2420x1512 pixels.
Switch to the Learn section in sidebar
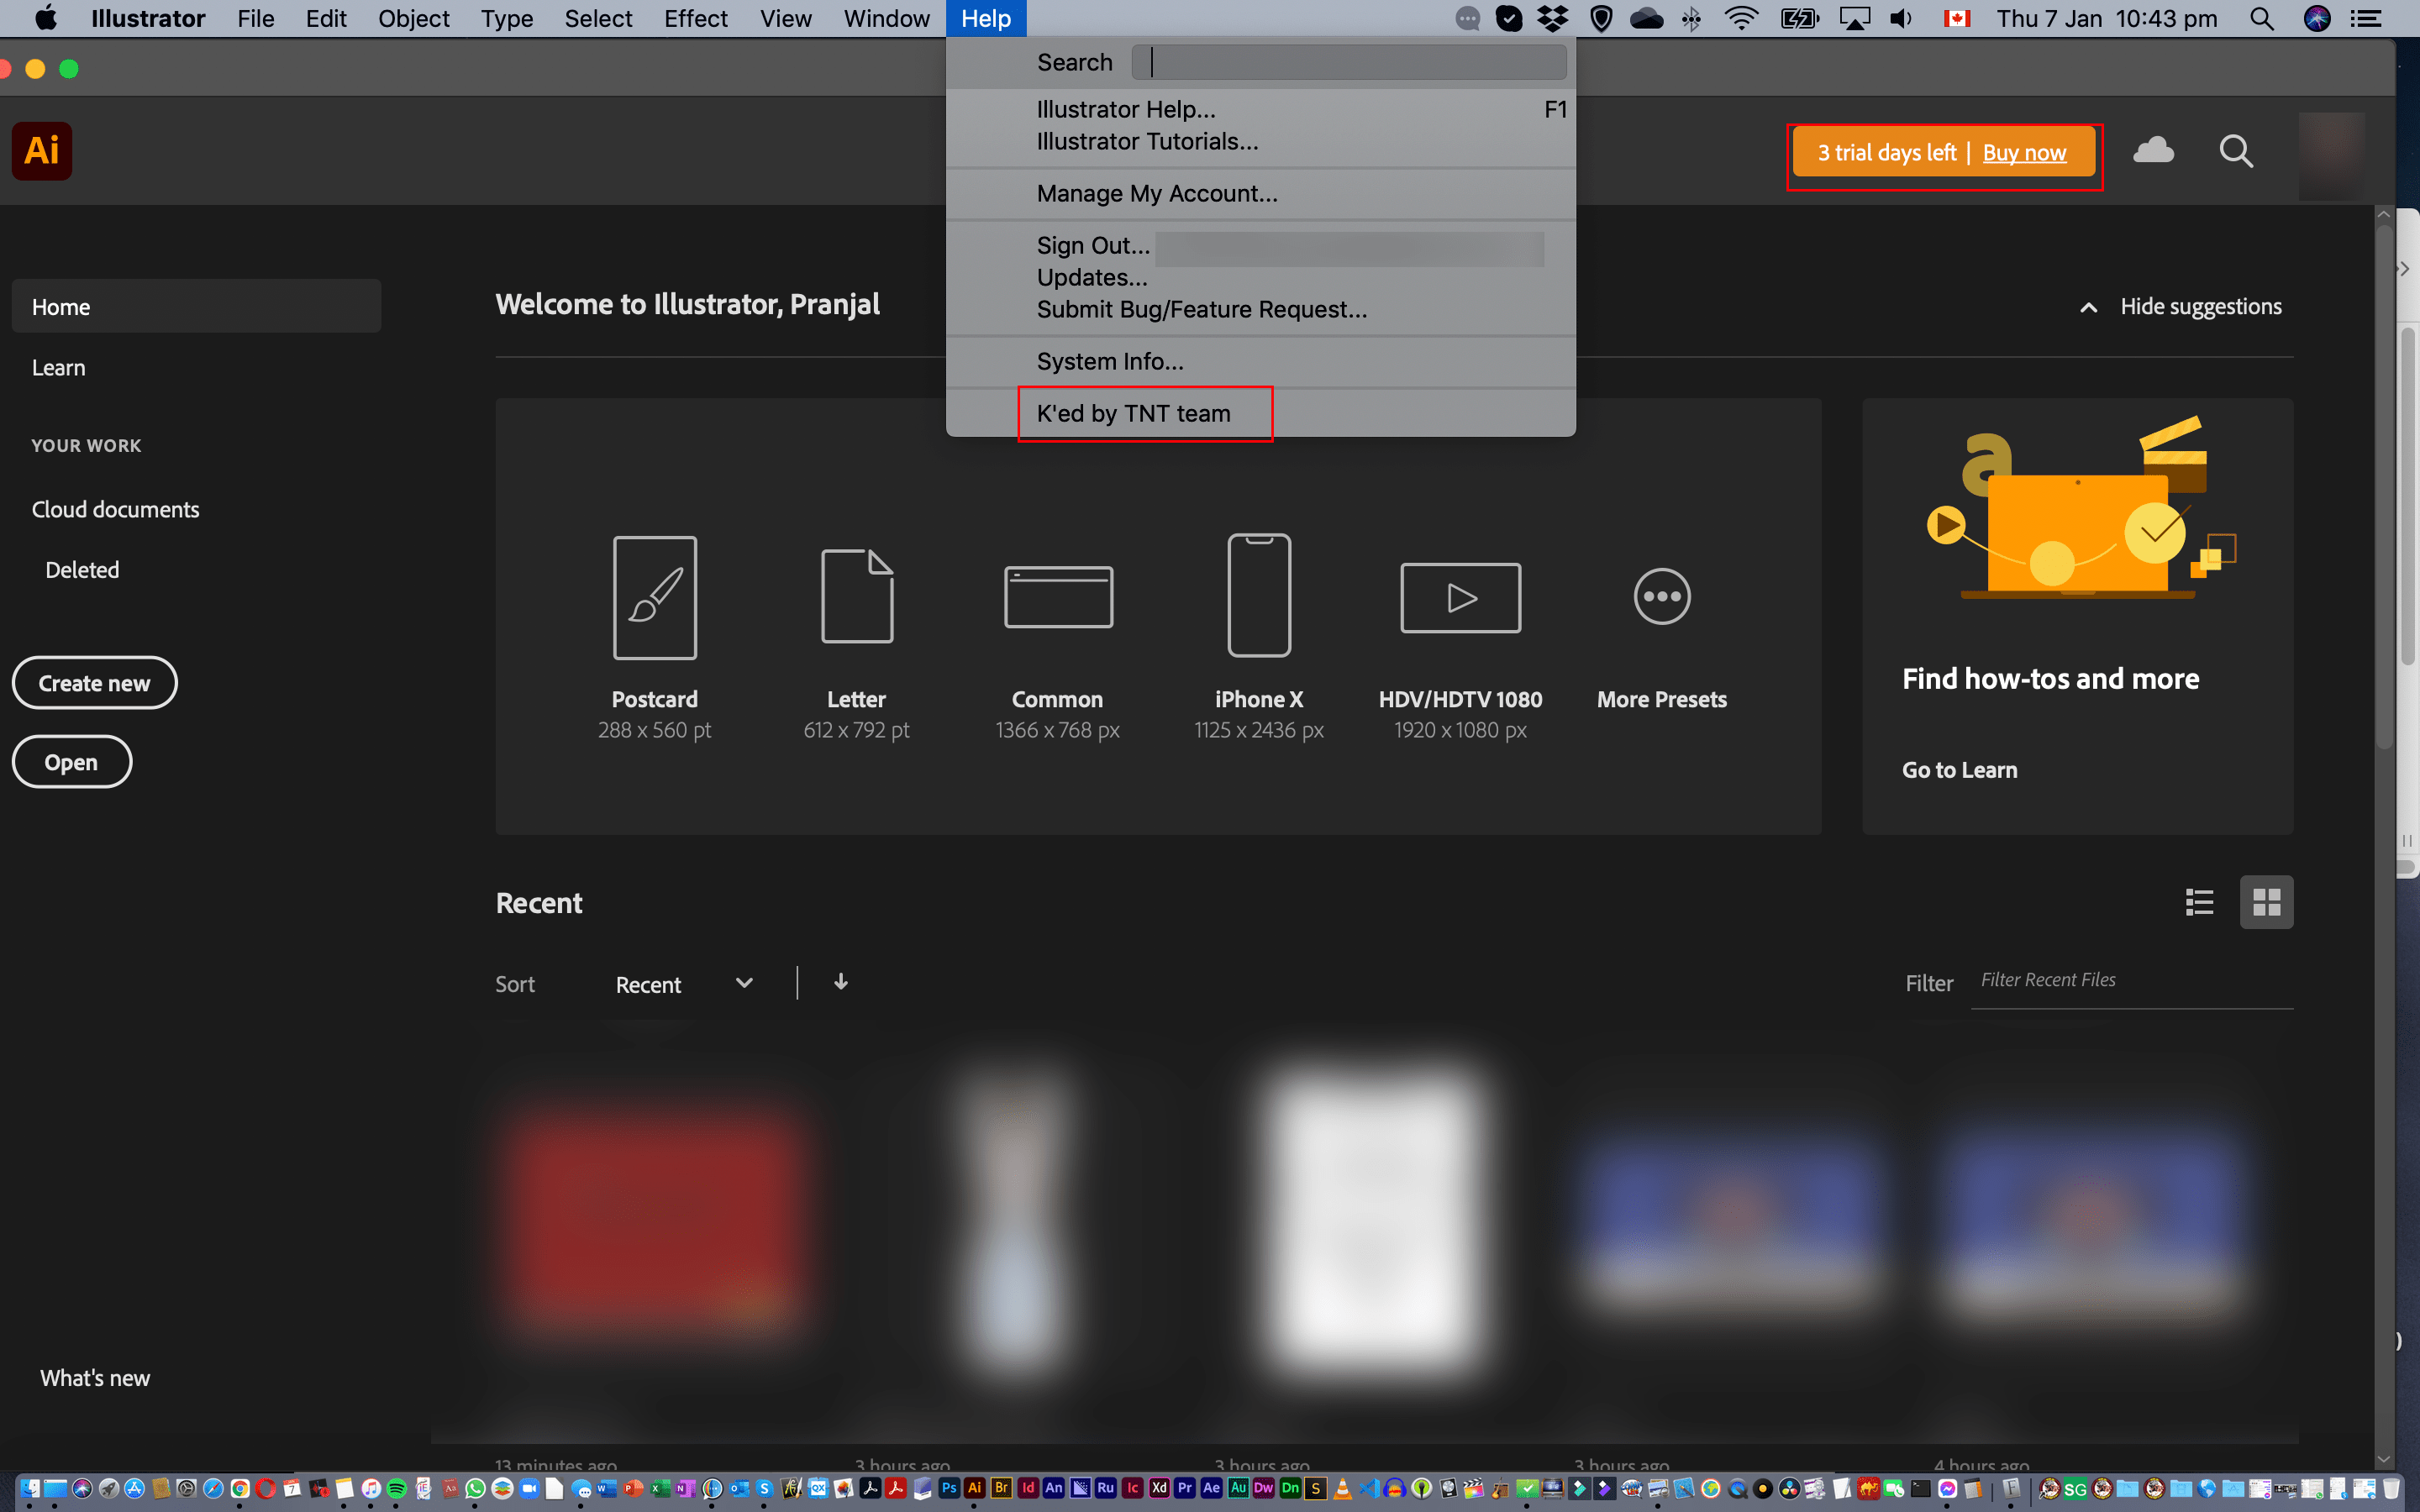point(58,367)
